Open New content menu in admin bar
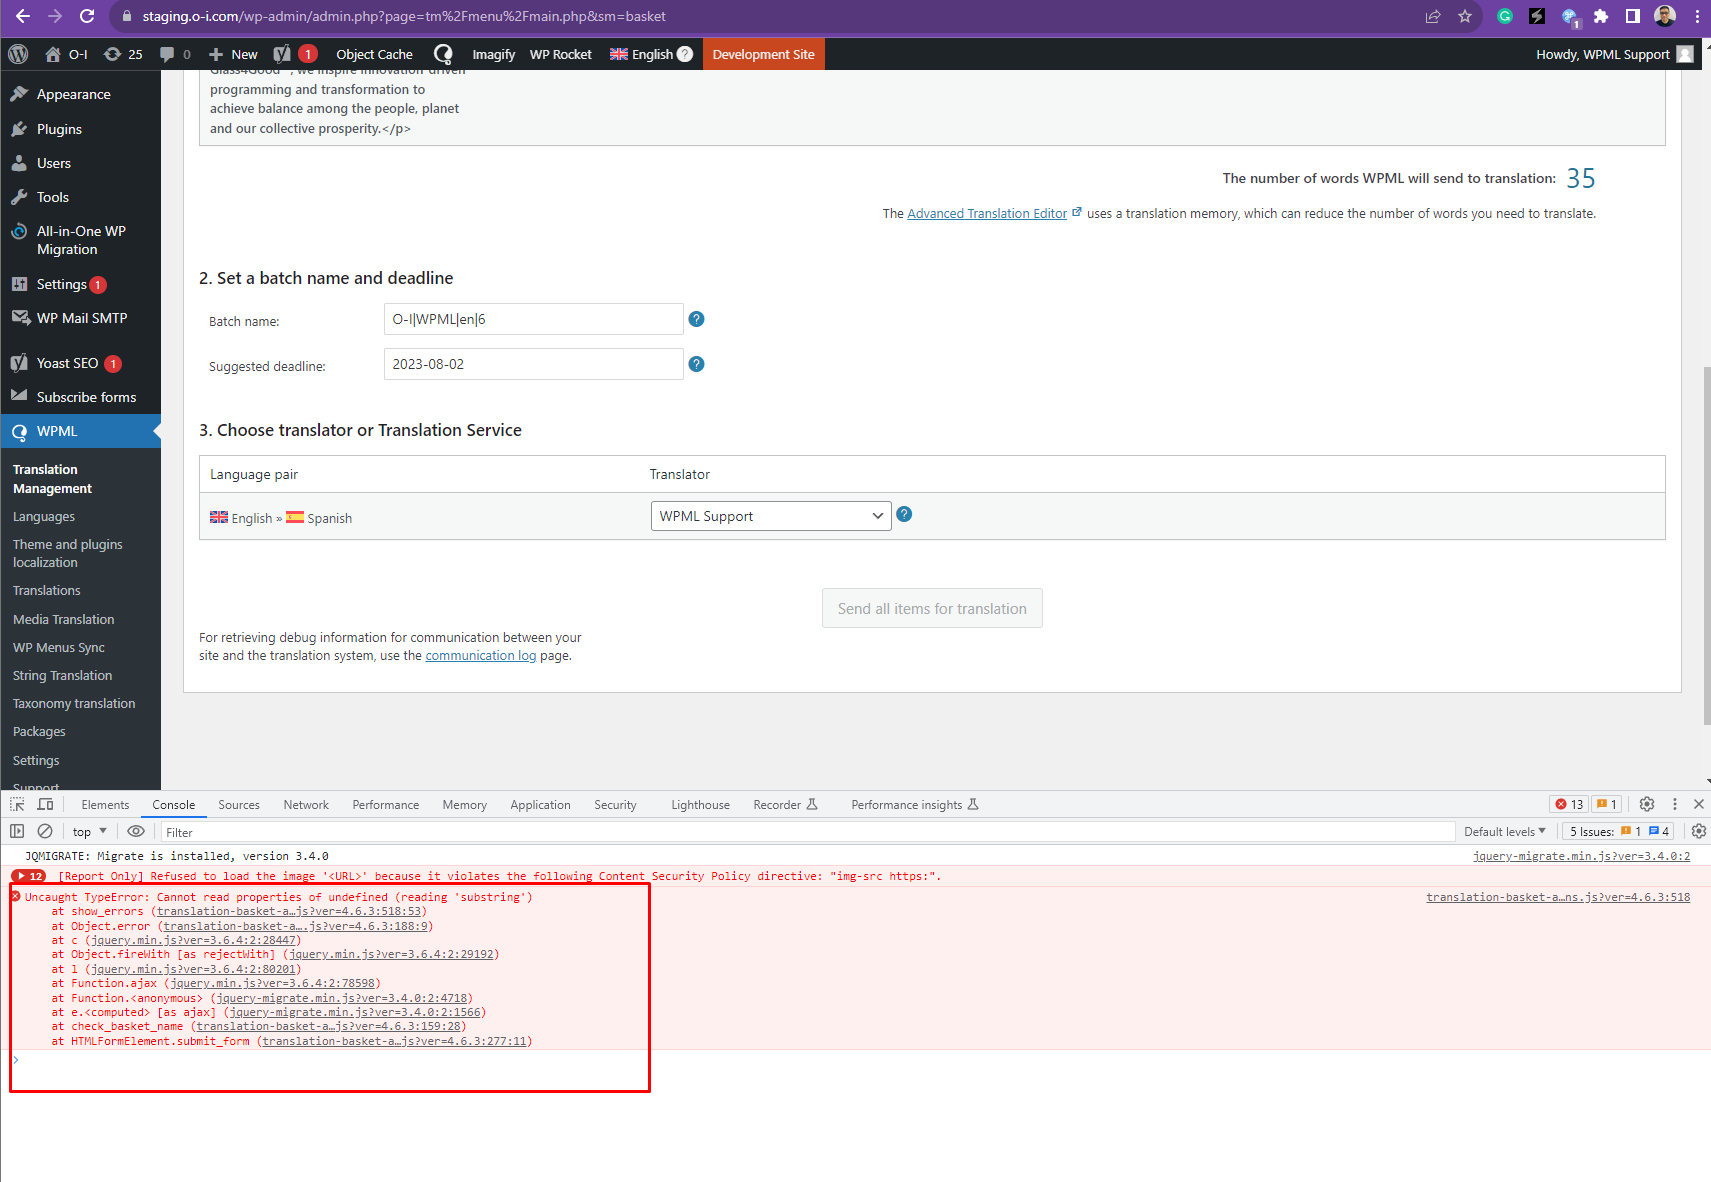This screenshot has width=1711, height=1182. point(233,54)
